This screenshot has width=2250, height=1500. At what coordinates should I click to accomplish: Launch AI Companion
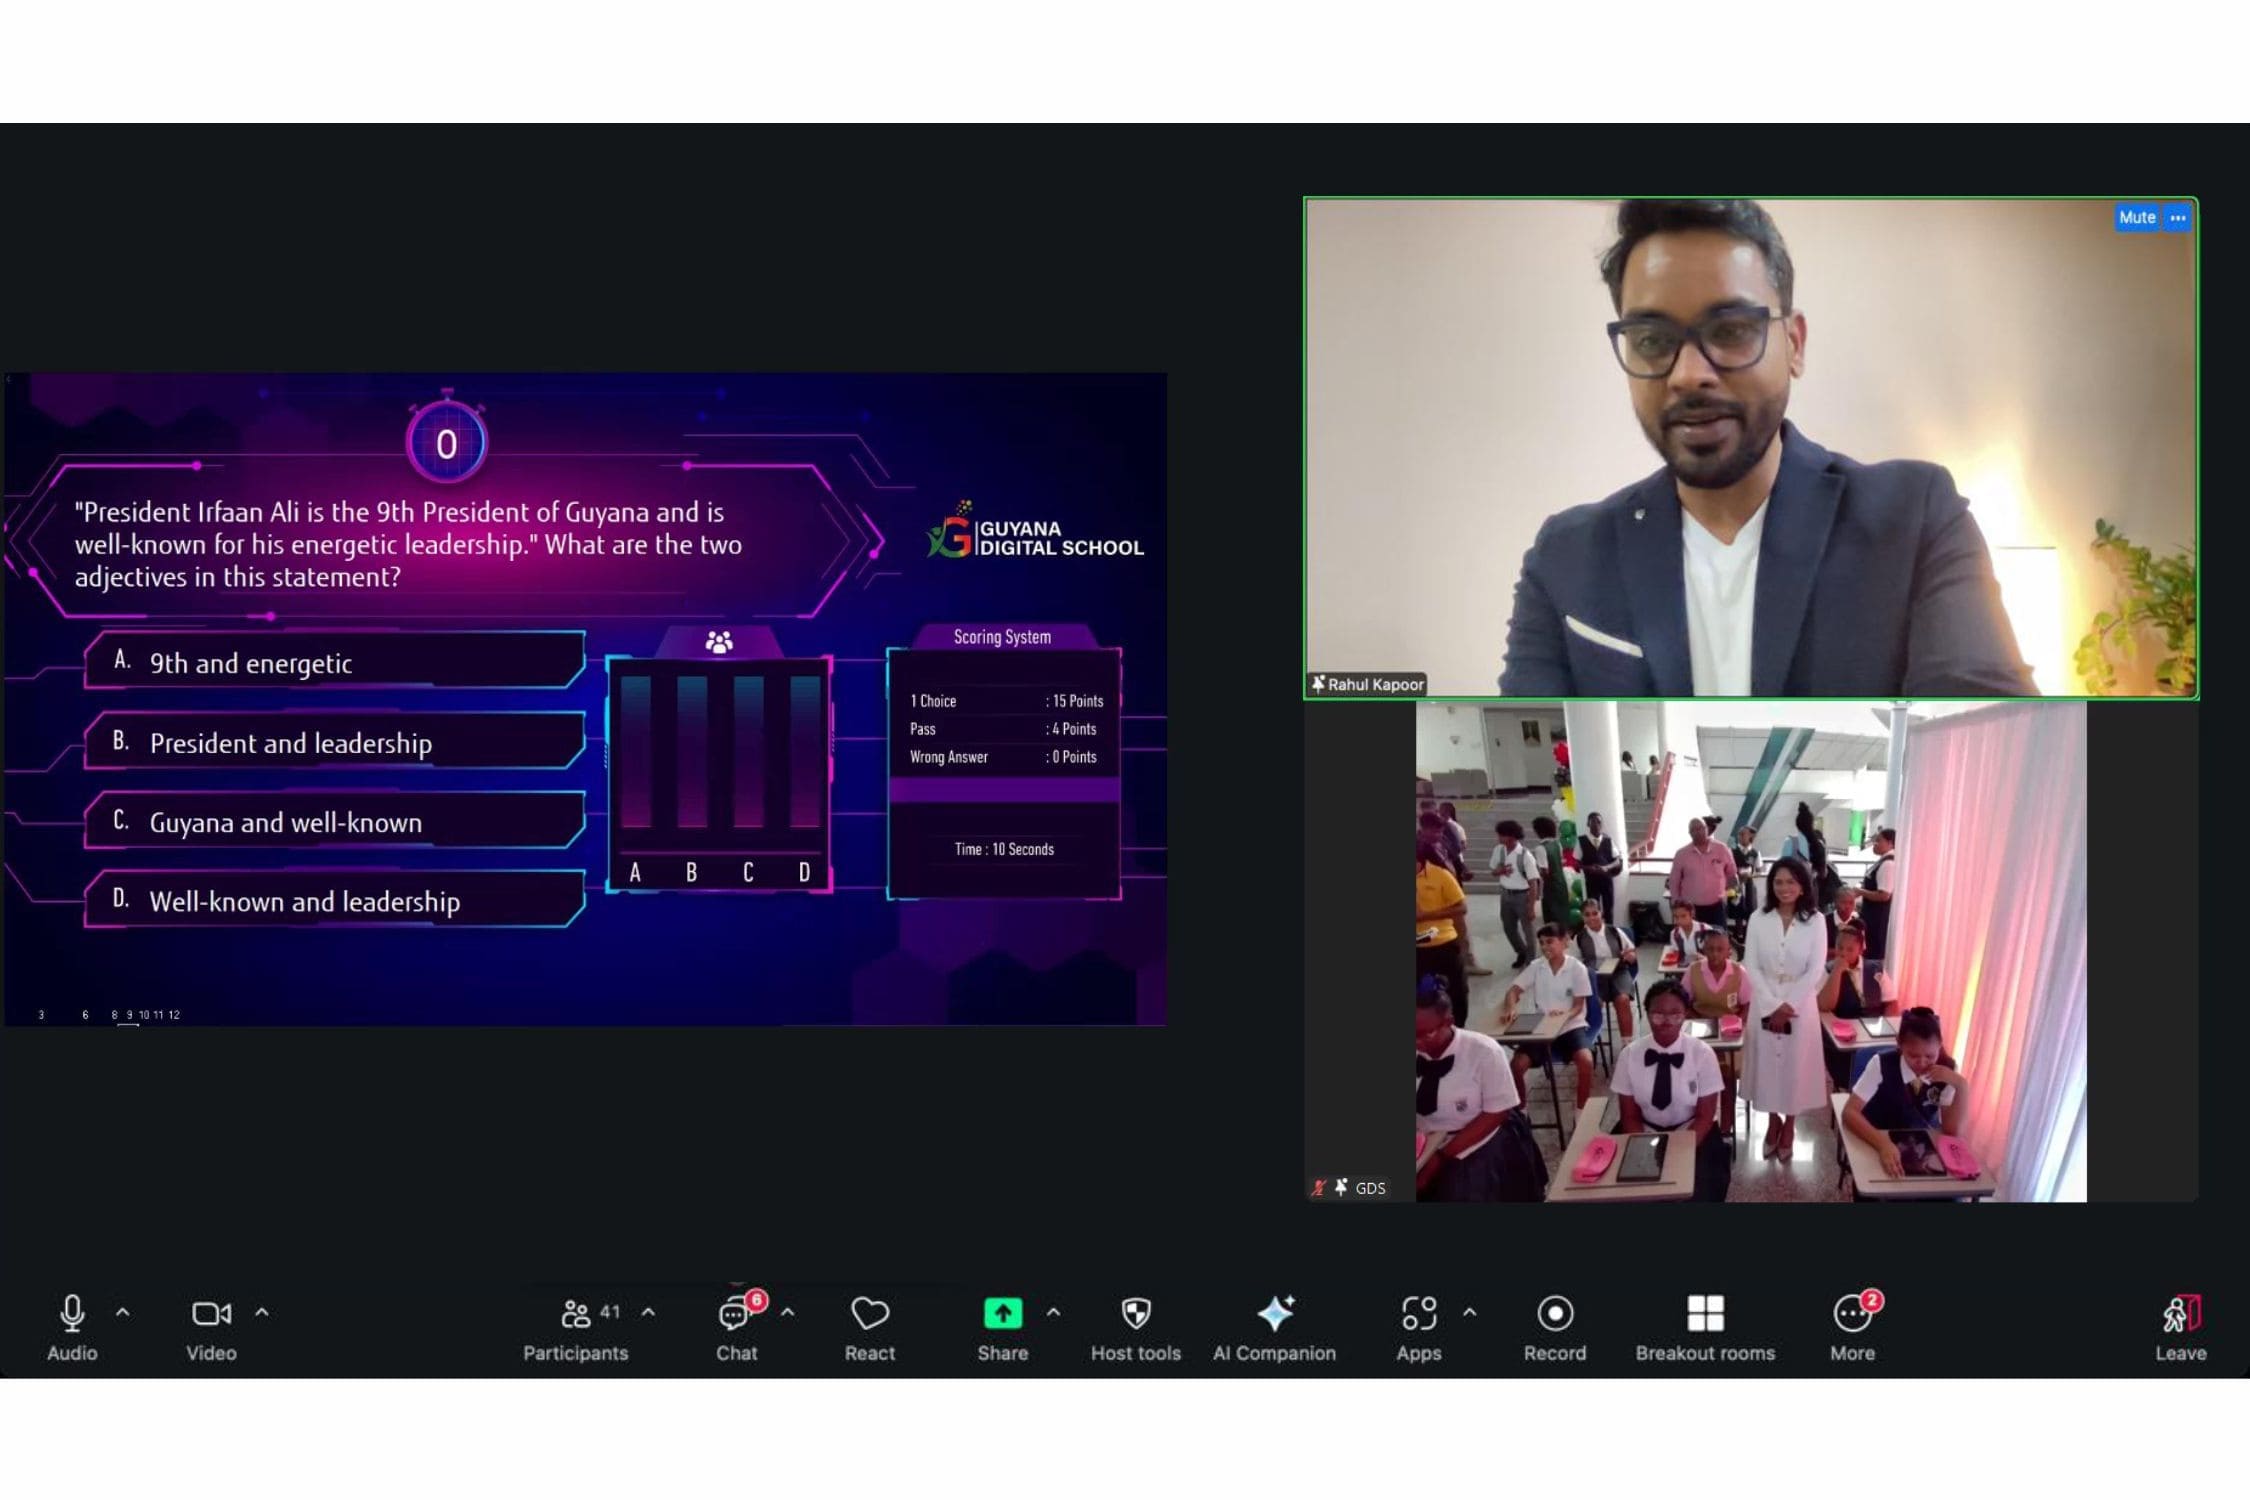tap(1274, 1314)
